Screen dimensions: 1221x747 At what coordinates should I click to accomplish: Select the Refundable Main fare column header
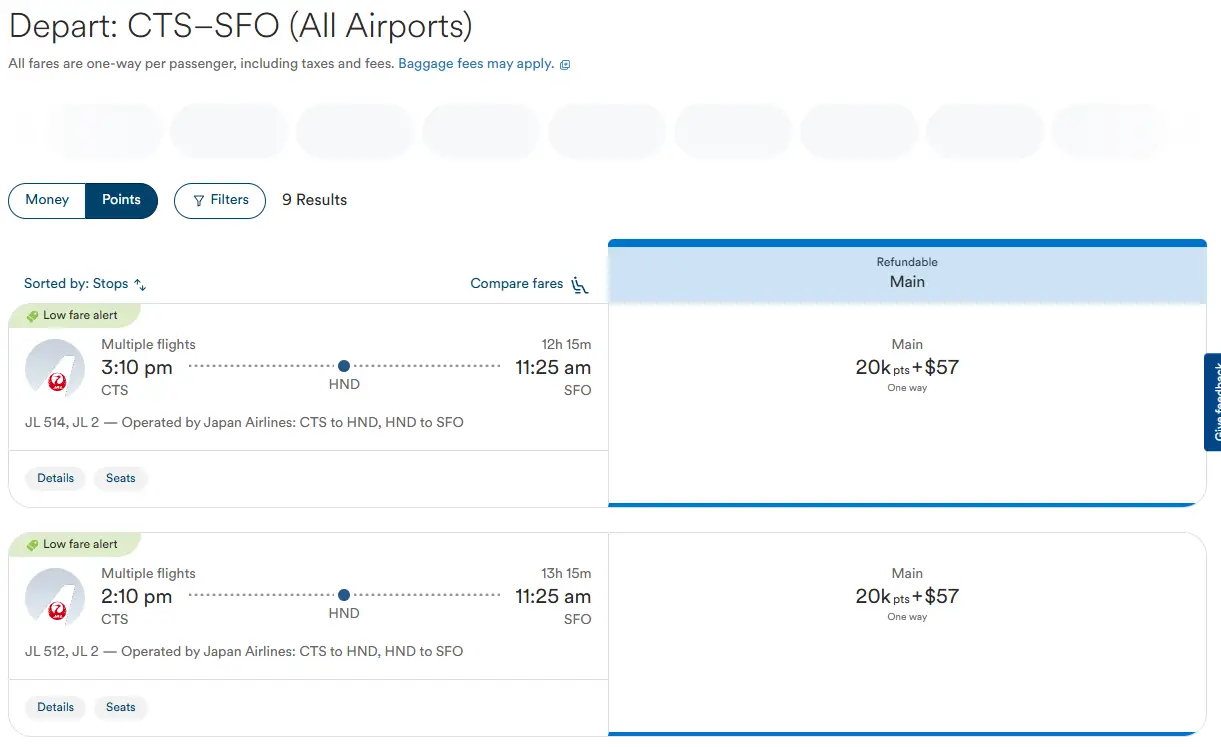907,273
